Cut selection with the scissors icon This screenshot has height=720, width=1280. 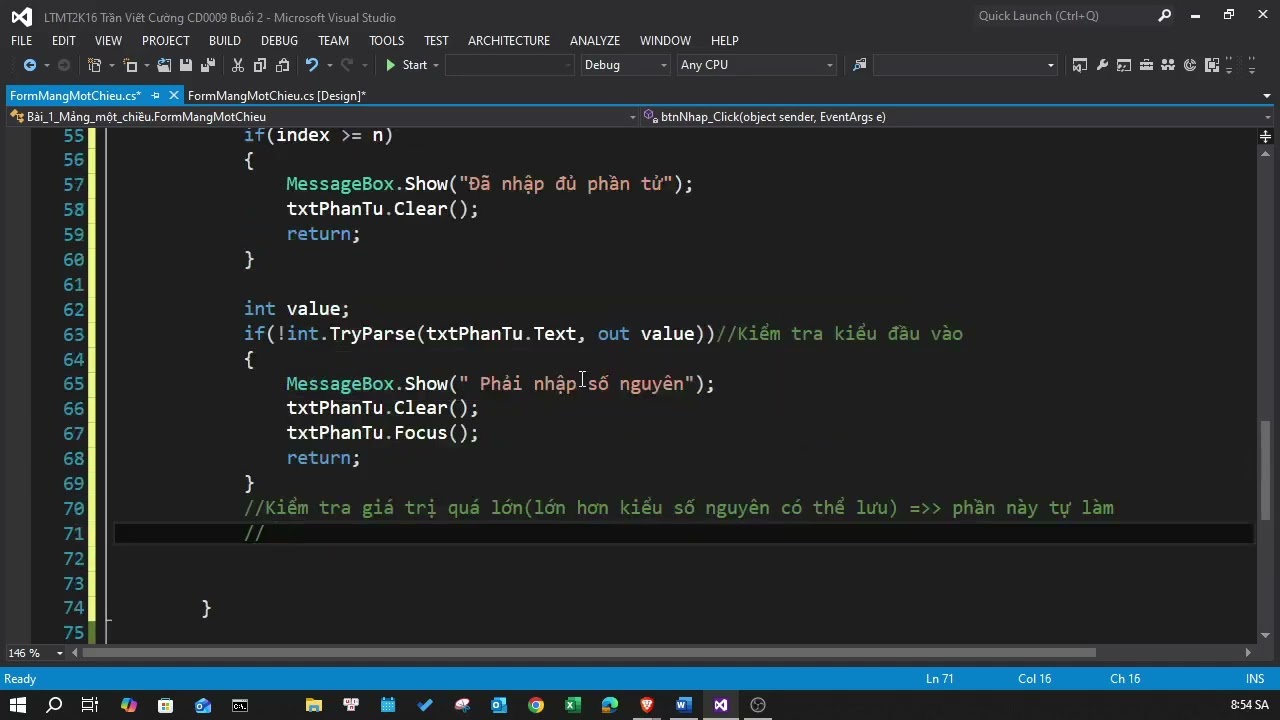(x=238, y=65)
